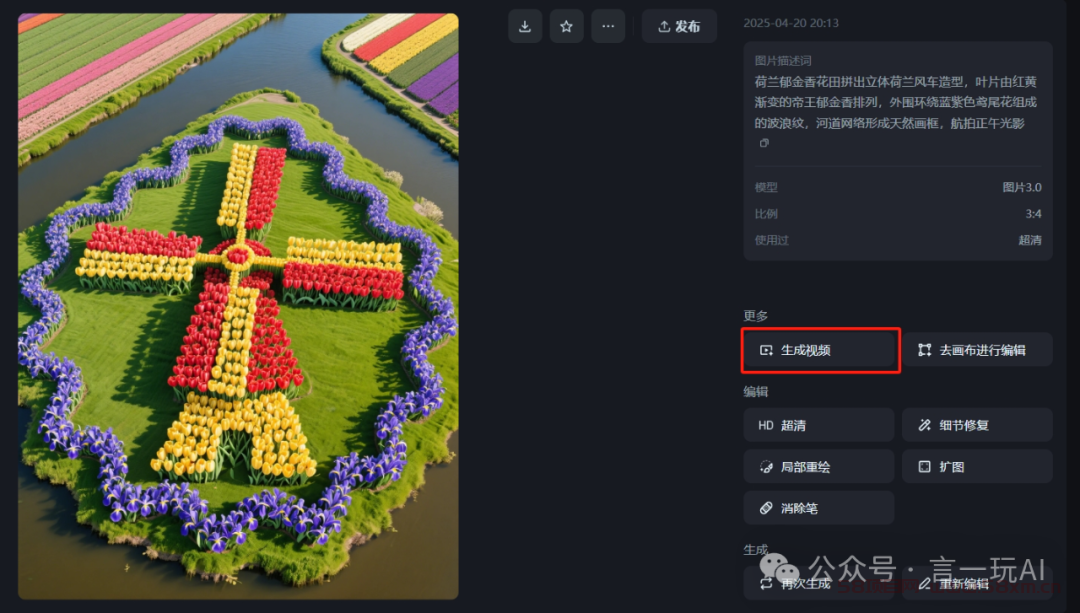Click the 超清 used-feature value

[x=1030, y=240]
